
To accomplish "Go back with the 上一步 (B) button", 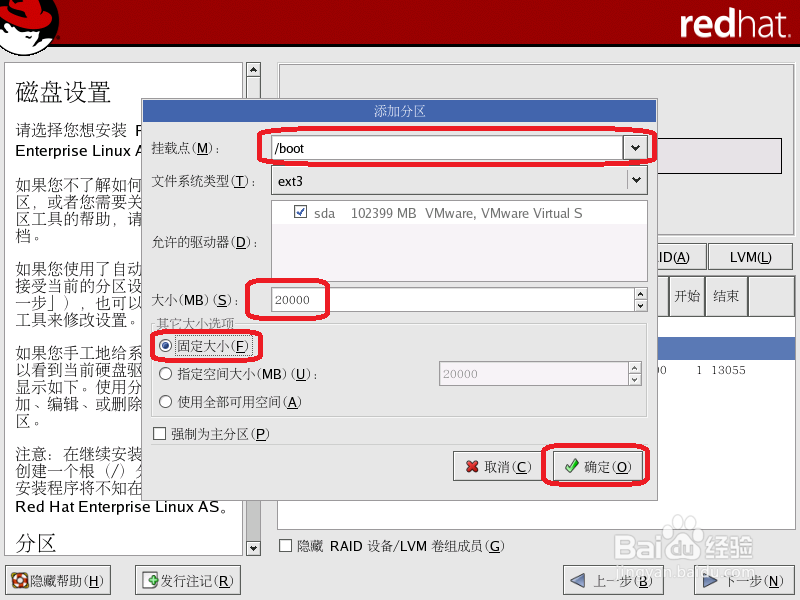I will tap(613, 581).
